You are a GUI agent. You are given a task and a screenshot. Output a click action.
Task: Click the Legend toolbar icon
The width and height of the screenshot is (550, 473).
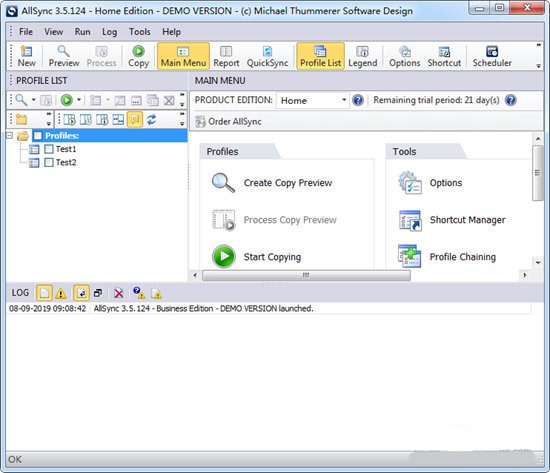(363, 56)
